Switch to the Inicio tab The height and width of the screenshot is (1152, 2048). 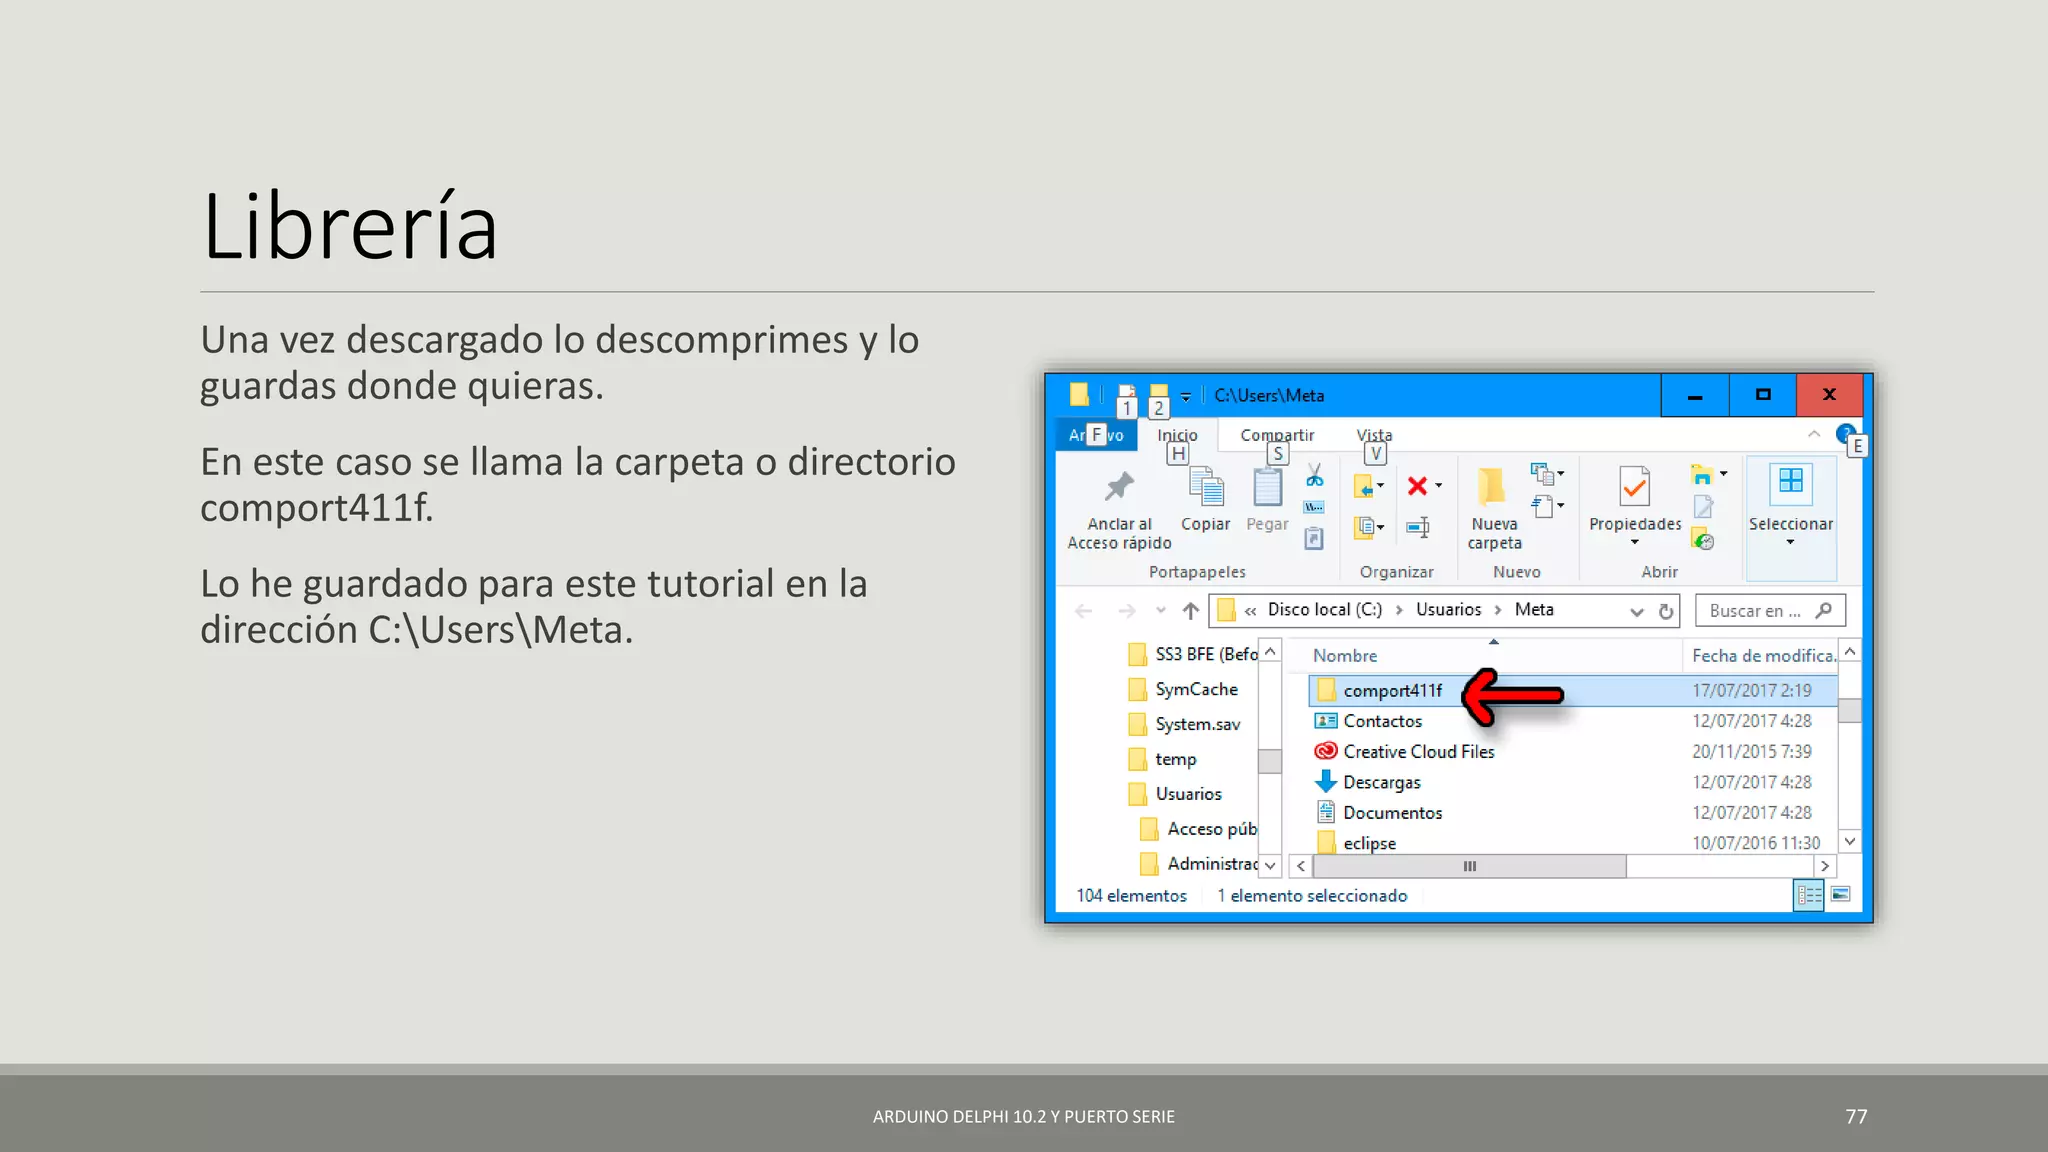pos(1177,435)
